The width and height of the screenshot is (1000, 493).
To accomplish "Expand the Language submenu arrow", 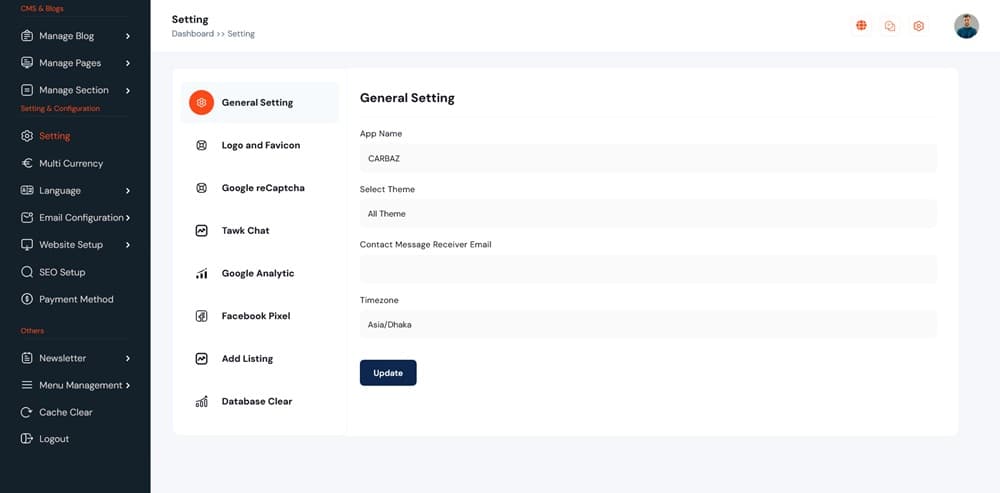I will click(x=128, y=190).
